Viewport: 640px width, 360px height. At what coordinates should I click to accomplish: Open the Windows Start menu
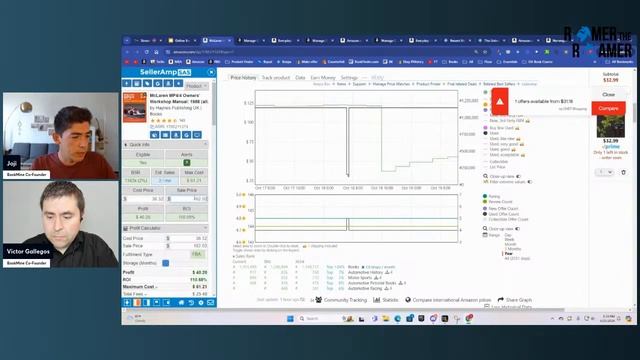[x=290, y=318]
